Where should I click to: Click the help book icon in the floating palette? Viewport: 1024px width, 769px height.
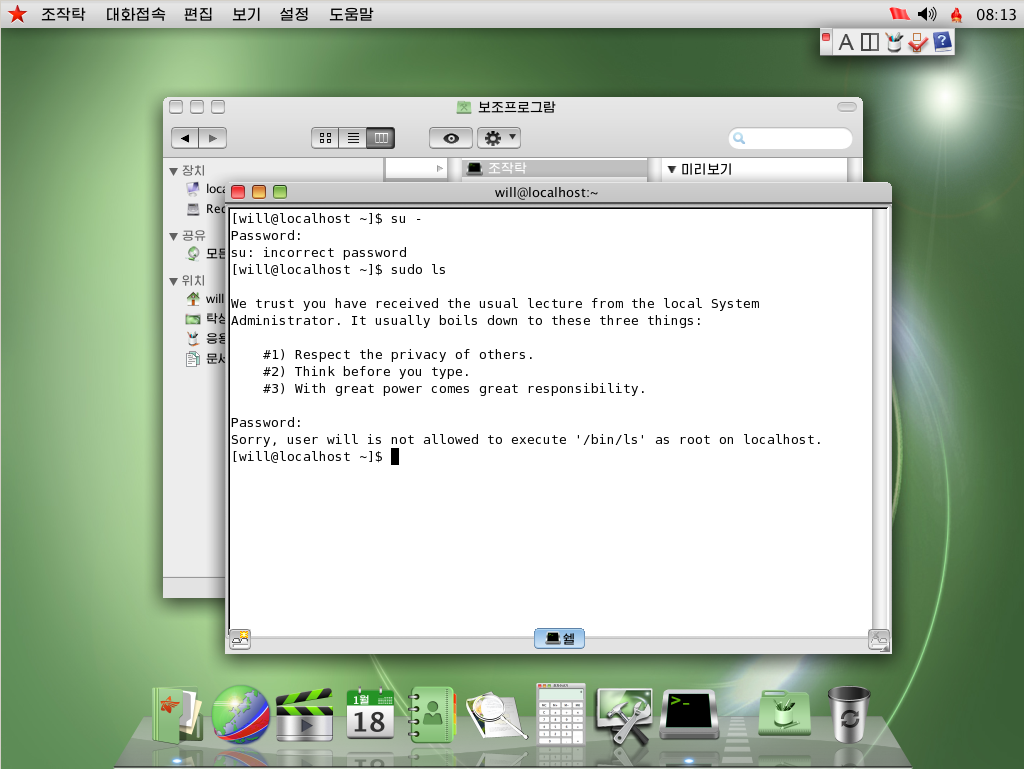[x=942, y=41]
